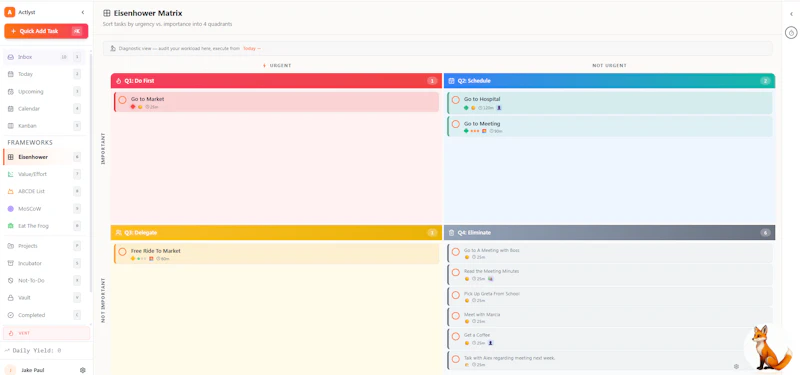800x375 pixels.
Task: Click the Daily Yield text
Action: 37,351
